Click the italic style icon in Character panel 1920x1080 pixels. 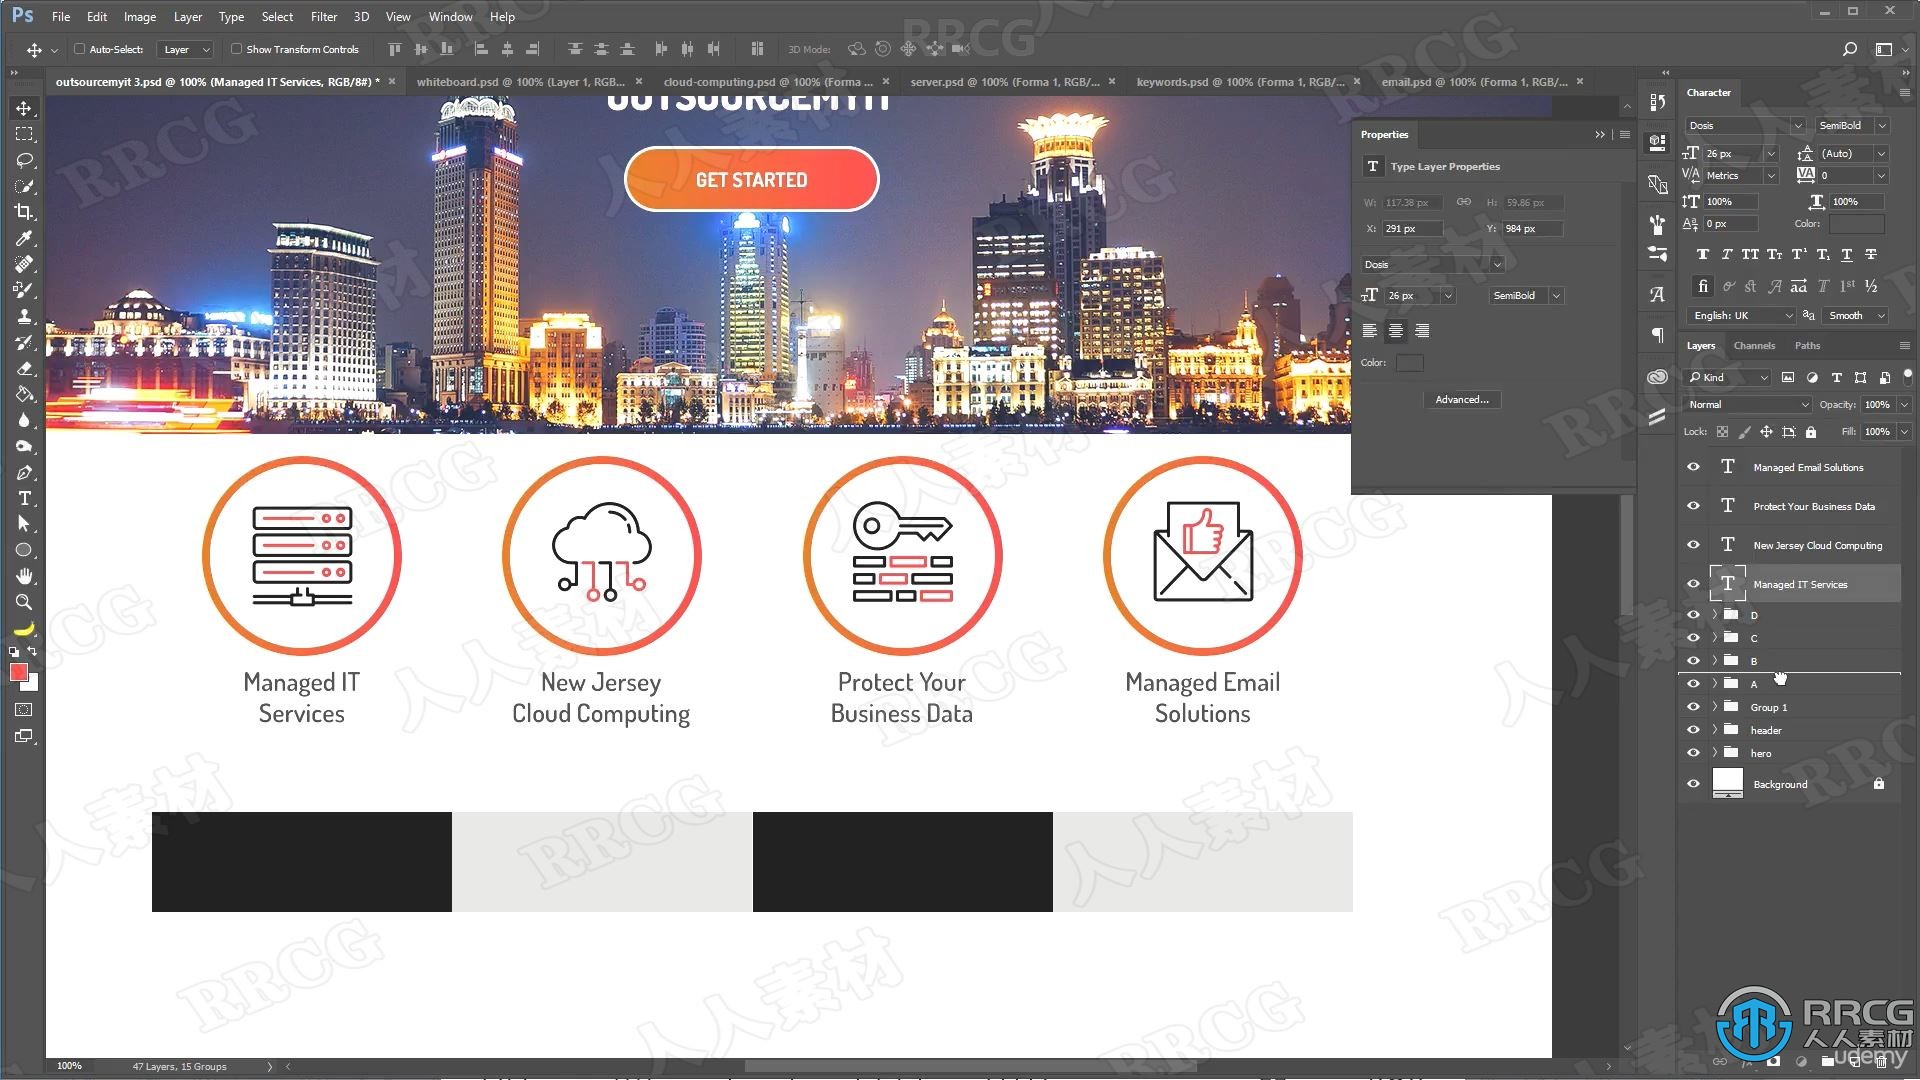(1722, 253)
